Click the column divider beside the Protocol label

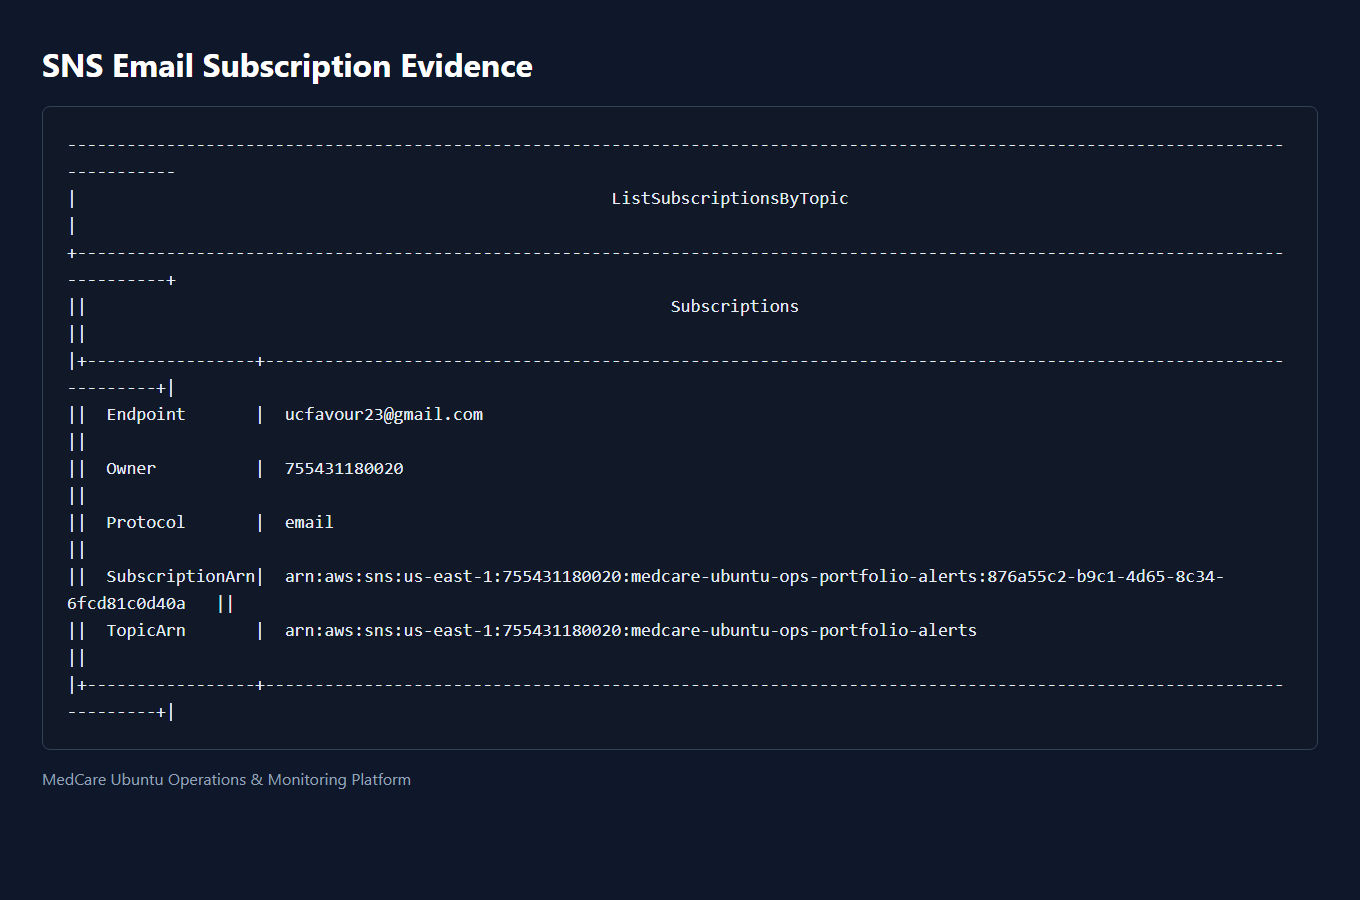click(260, 522)
